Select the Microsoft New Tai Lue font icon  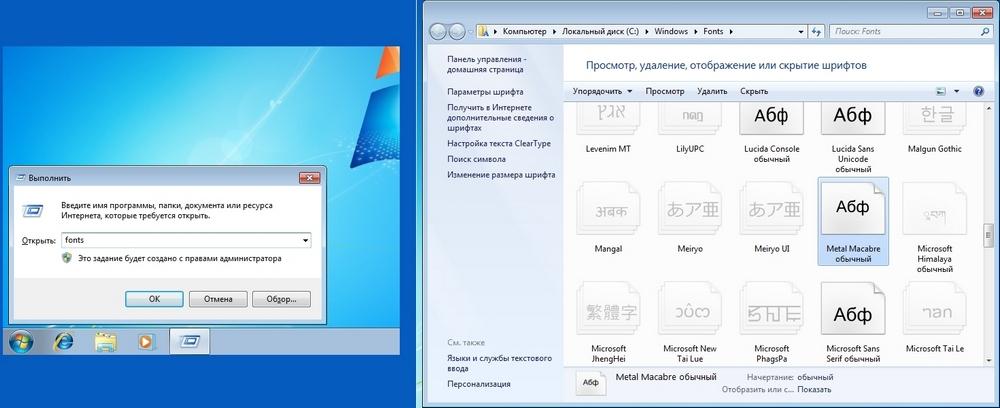point(689,309)
